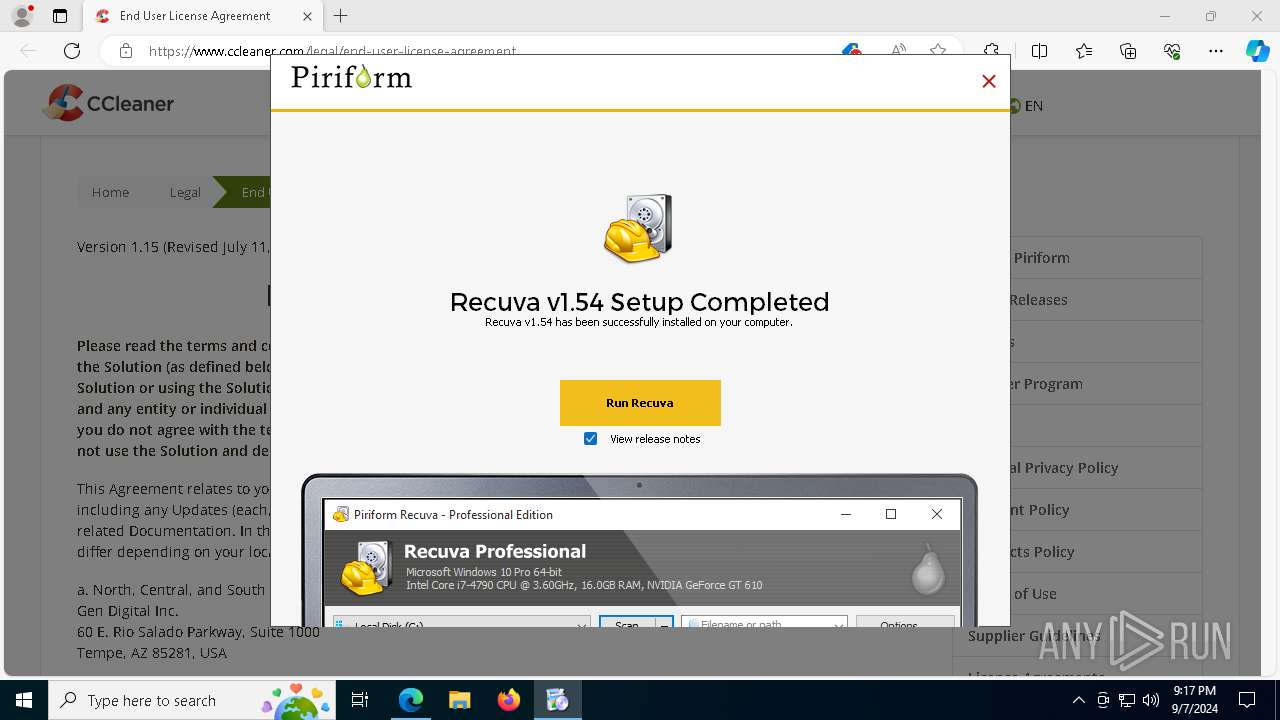Go to the Home breadcrumb
The image size is (1280, 720).
click(x=110, y=192)
